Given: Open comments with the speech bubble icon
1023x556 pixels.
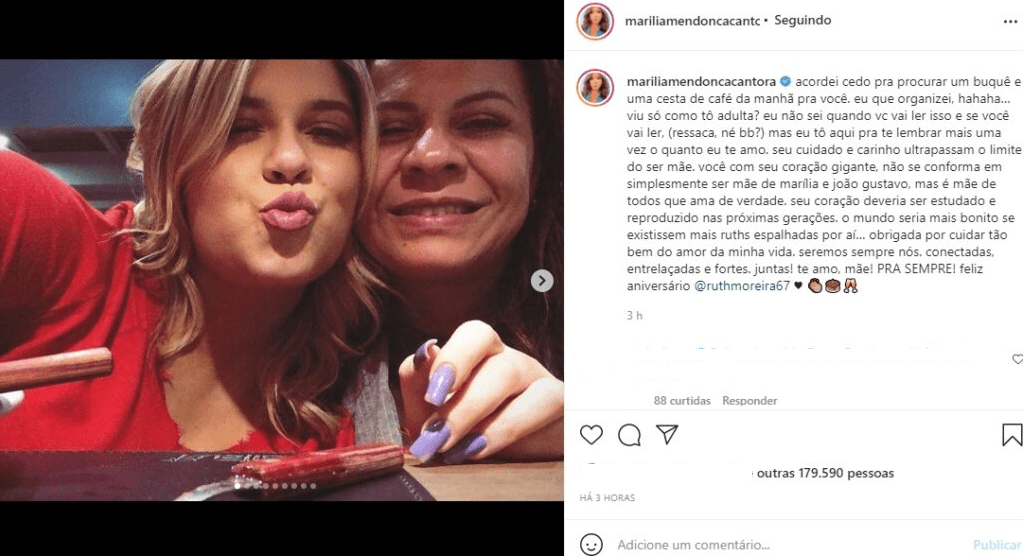Looking at the screenshot, I should [x=629, y=435].
